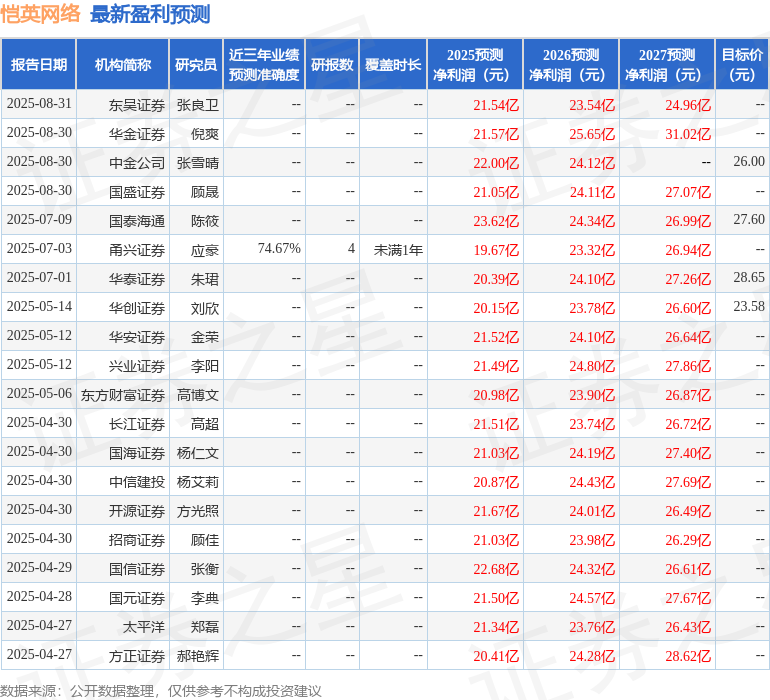
Task: Click the 近三年业绩预测准确度 column header
Action: coord(264,65)
